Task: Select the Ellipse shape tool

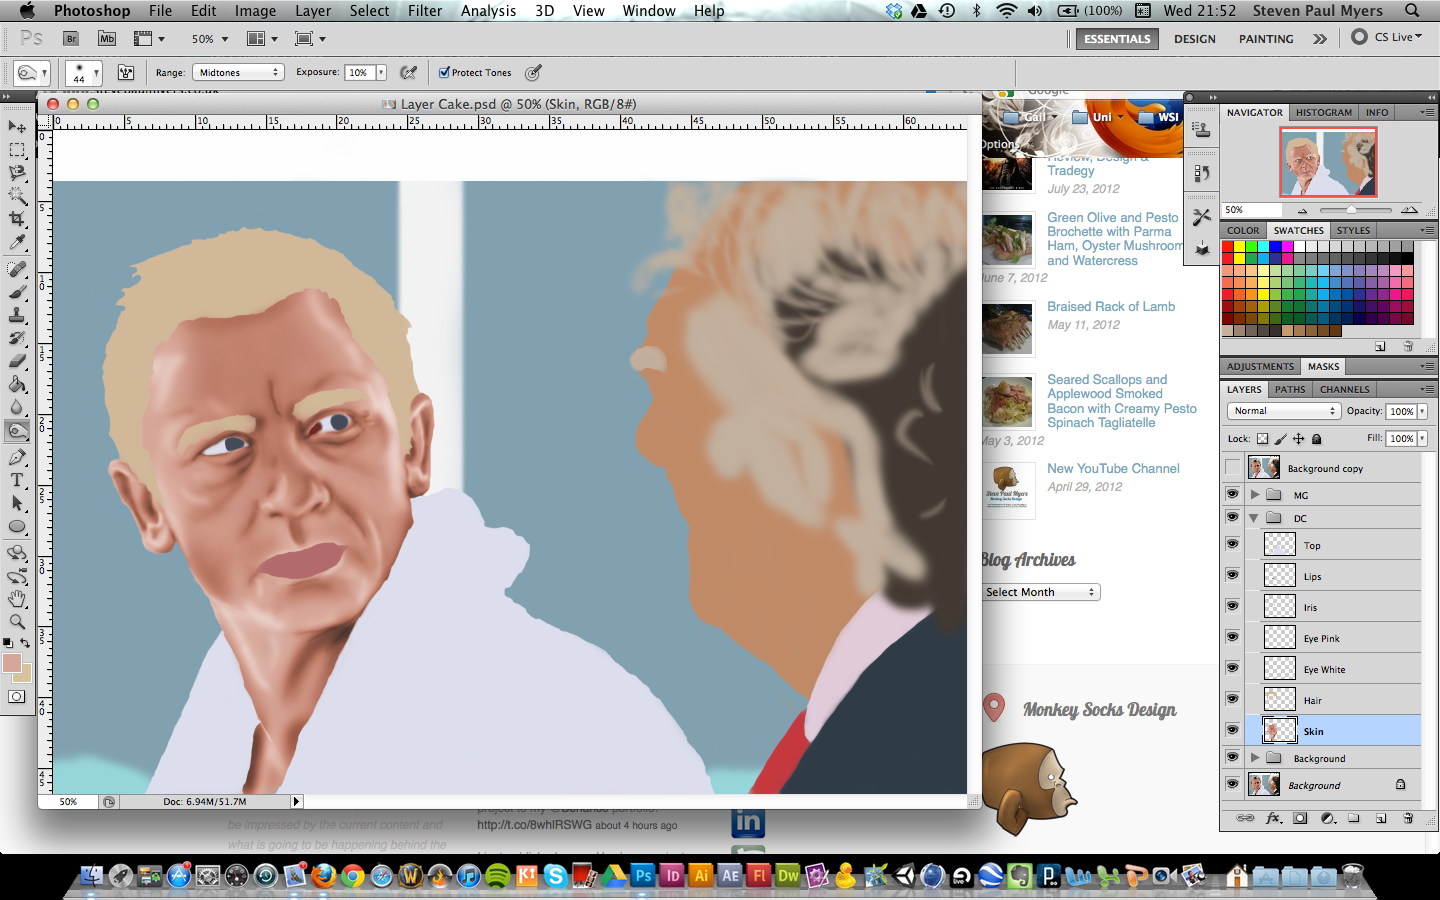Action: click(x=17, y=527)
